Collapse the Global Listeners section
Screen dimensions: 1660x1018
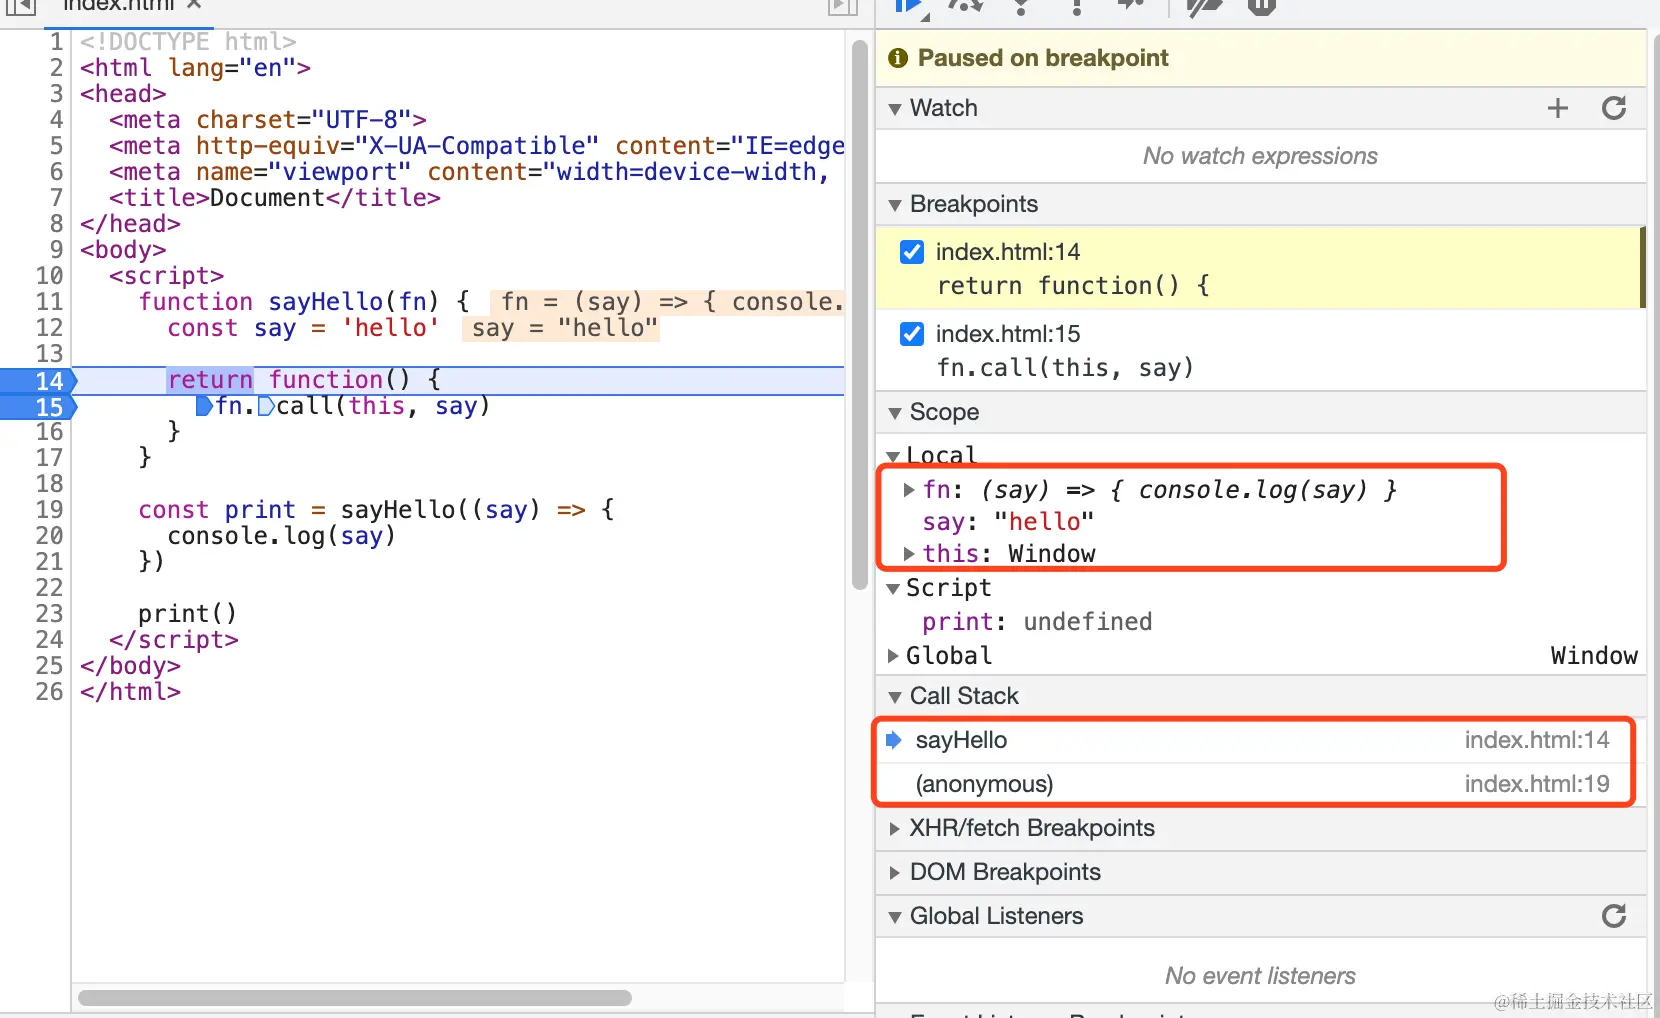(895, 917)
